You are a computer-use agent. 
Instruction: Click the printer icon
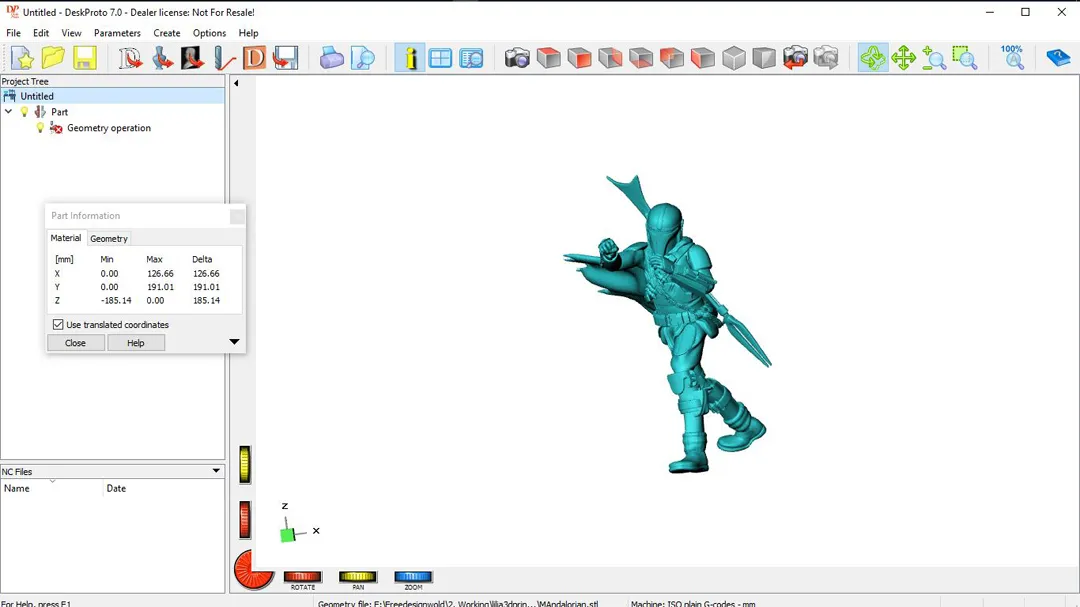point(331,58)
